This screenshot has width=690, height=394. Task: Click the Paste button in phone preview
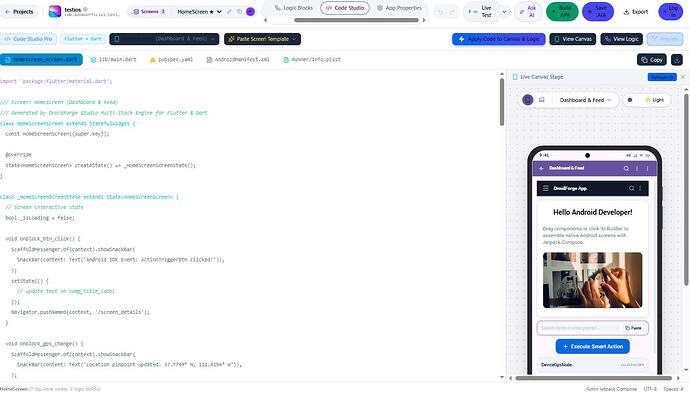(633, 328)
